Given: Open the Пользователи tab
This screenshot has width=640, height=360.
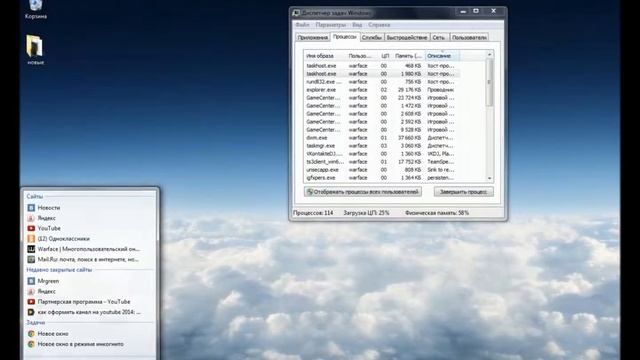Looking at the screenshot, I should (x=469, y=38).
